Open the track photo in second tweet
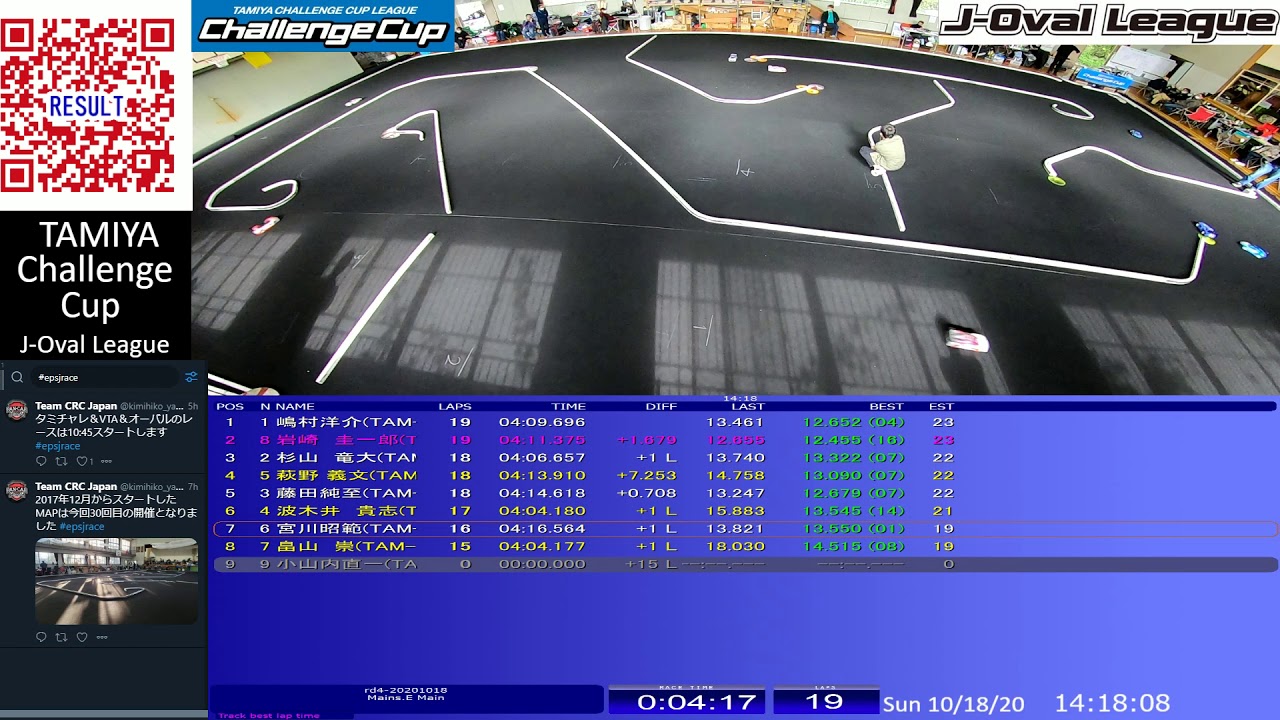The image size is (1280, 720). (x=116, y=581)
